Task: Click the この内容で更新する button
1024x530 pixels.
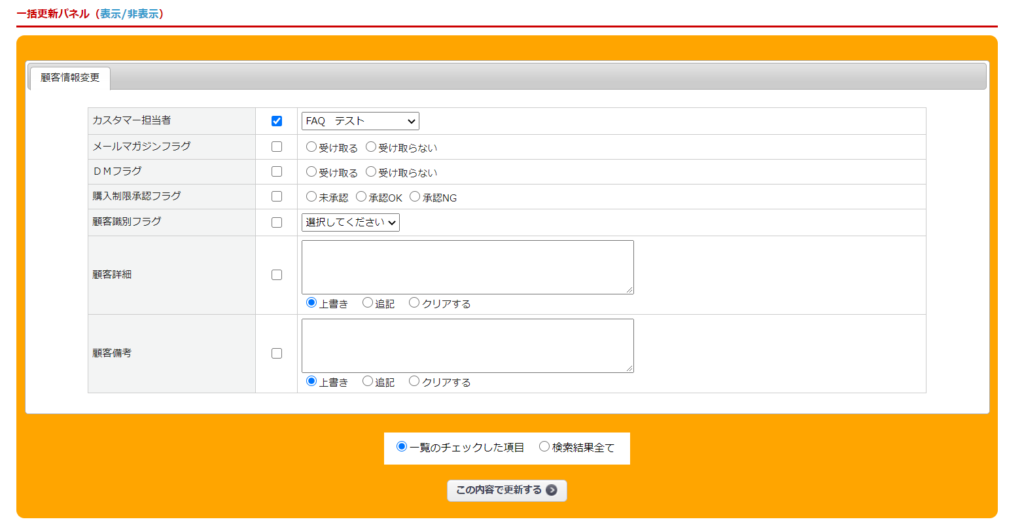Action: [506, 490]
